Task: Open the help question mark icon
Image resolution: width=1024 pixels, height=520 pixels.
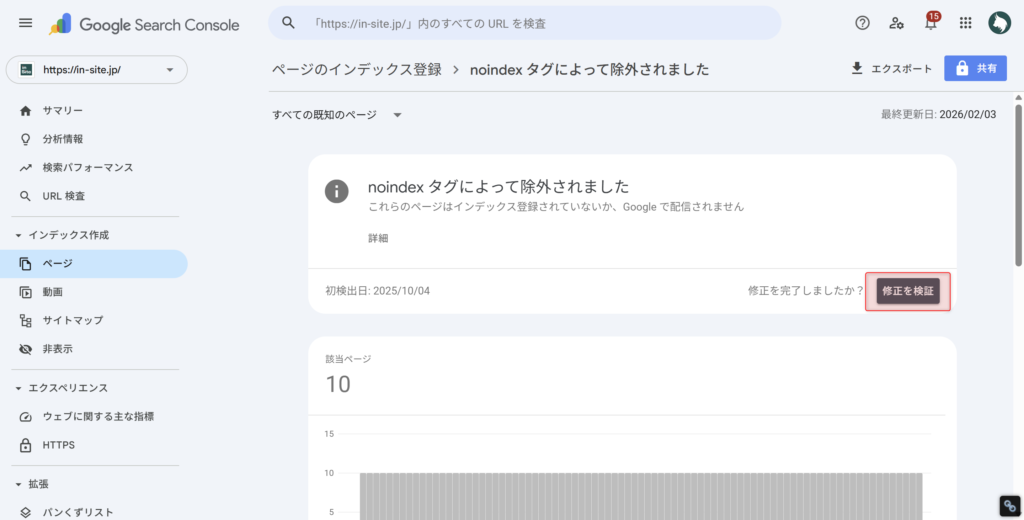Action: point(862,23)
